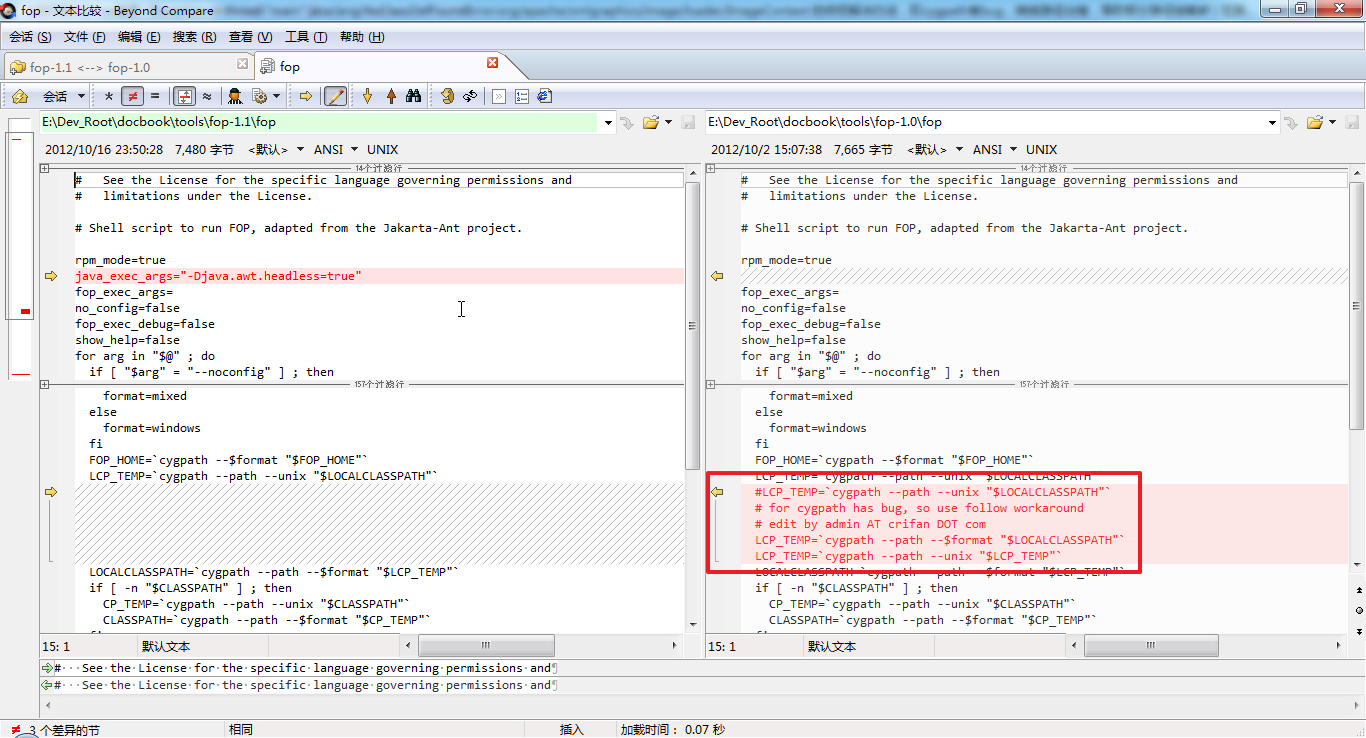This screenshot has height=738, width=1366.
Task: Click the toolbar icon with double chevron page
Action: click(x=498, y=97)
